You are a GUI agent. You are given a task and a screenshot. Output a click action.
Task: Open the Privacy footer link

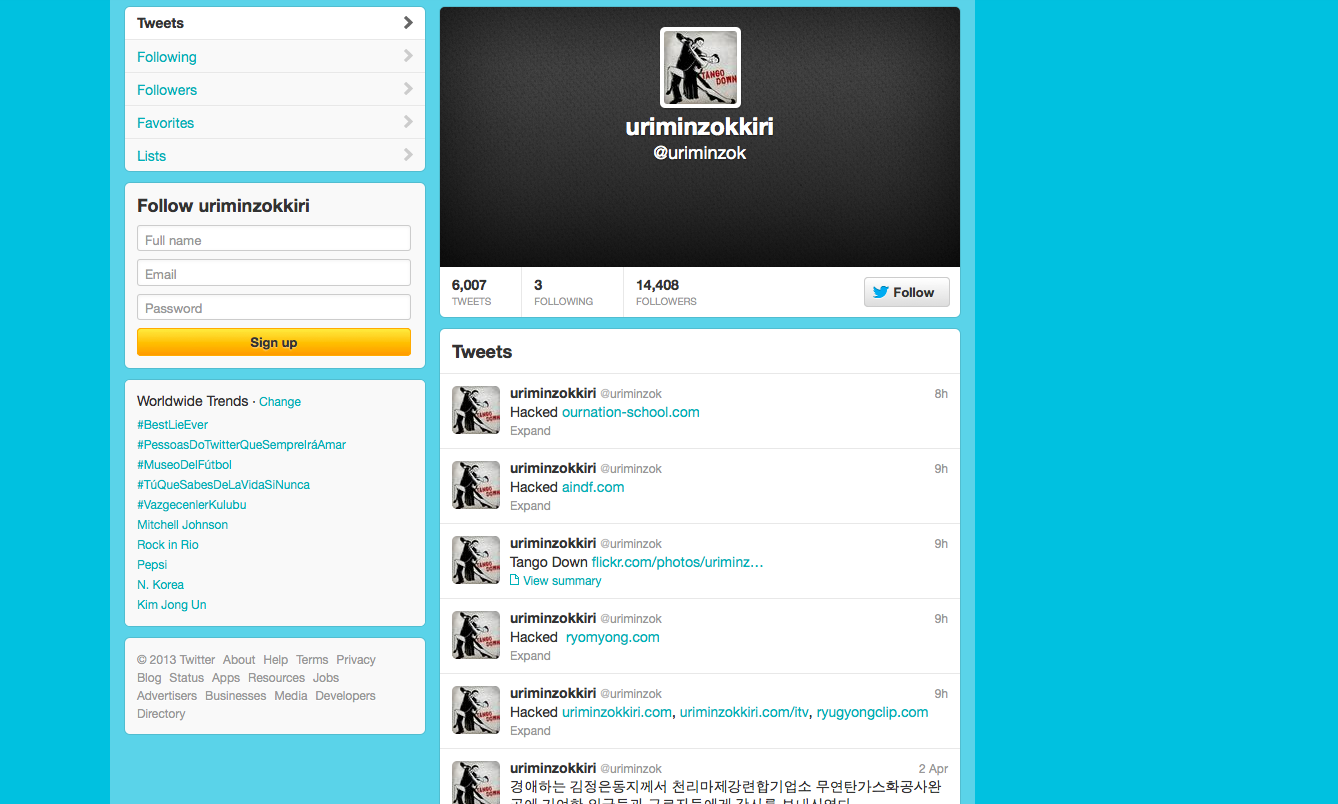click(356, 660)
